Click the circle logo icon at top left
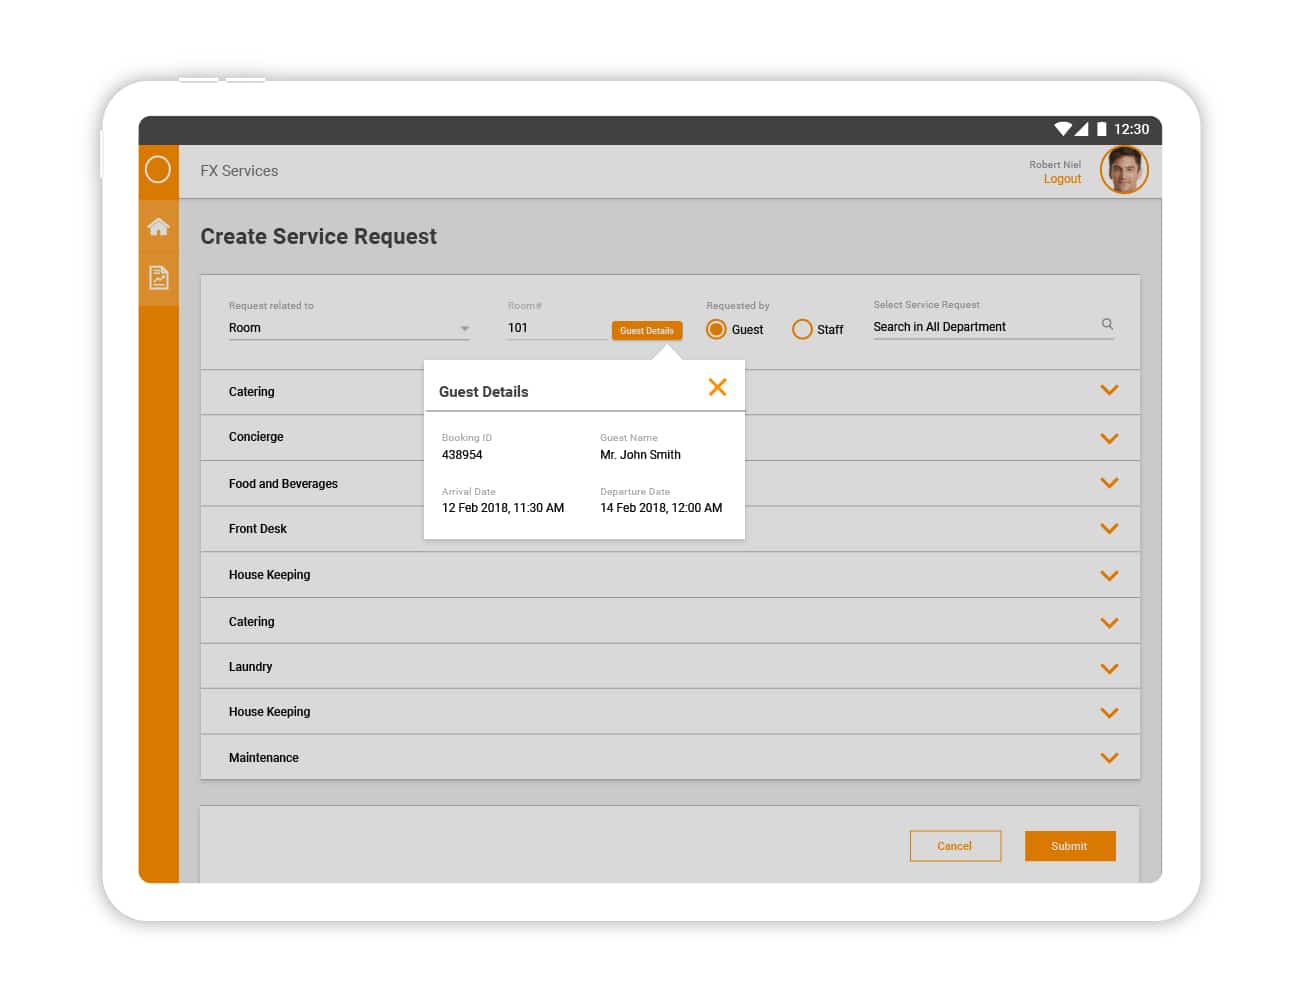This screenshot has height=1000, width=1301. coord(158,170)
